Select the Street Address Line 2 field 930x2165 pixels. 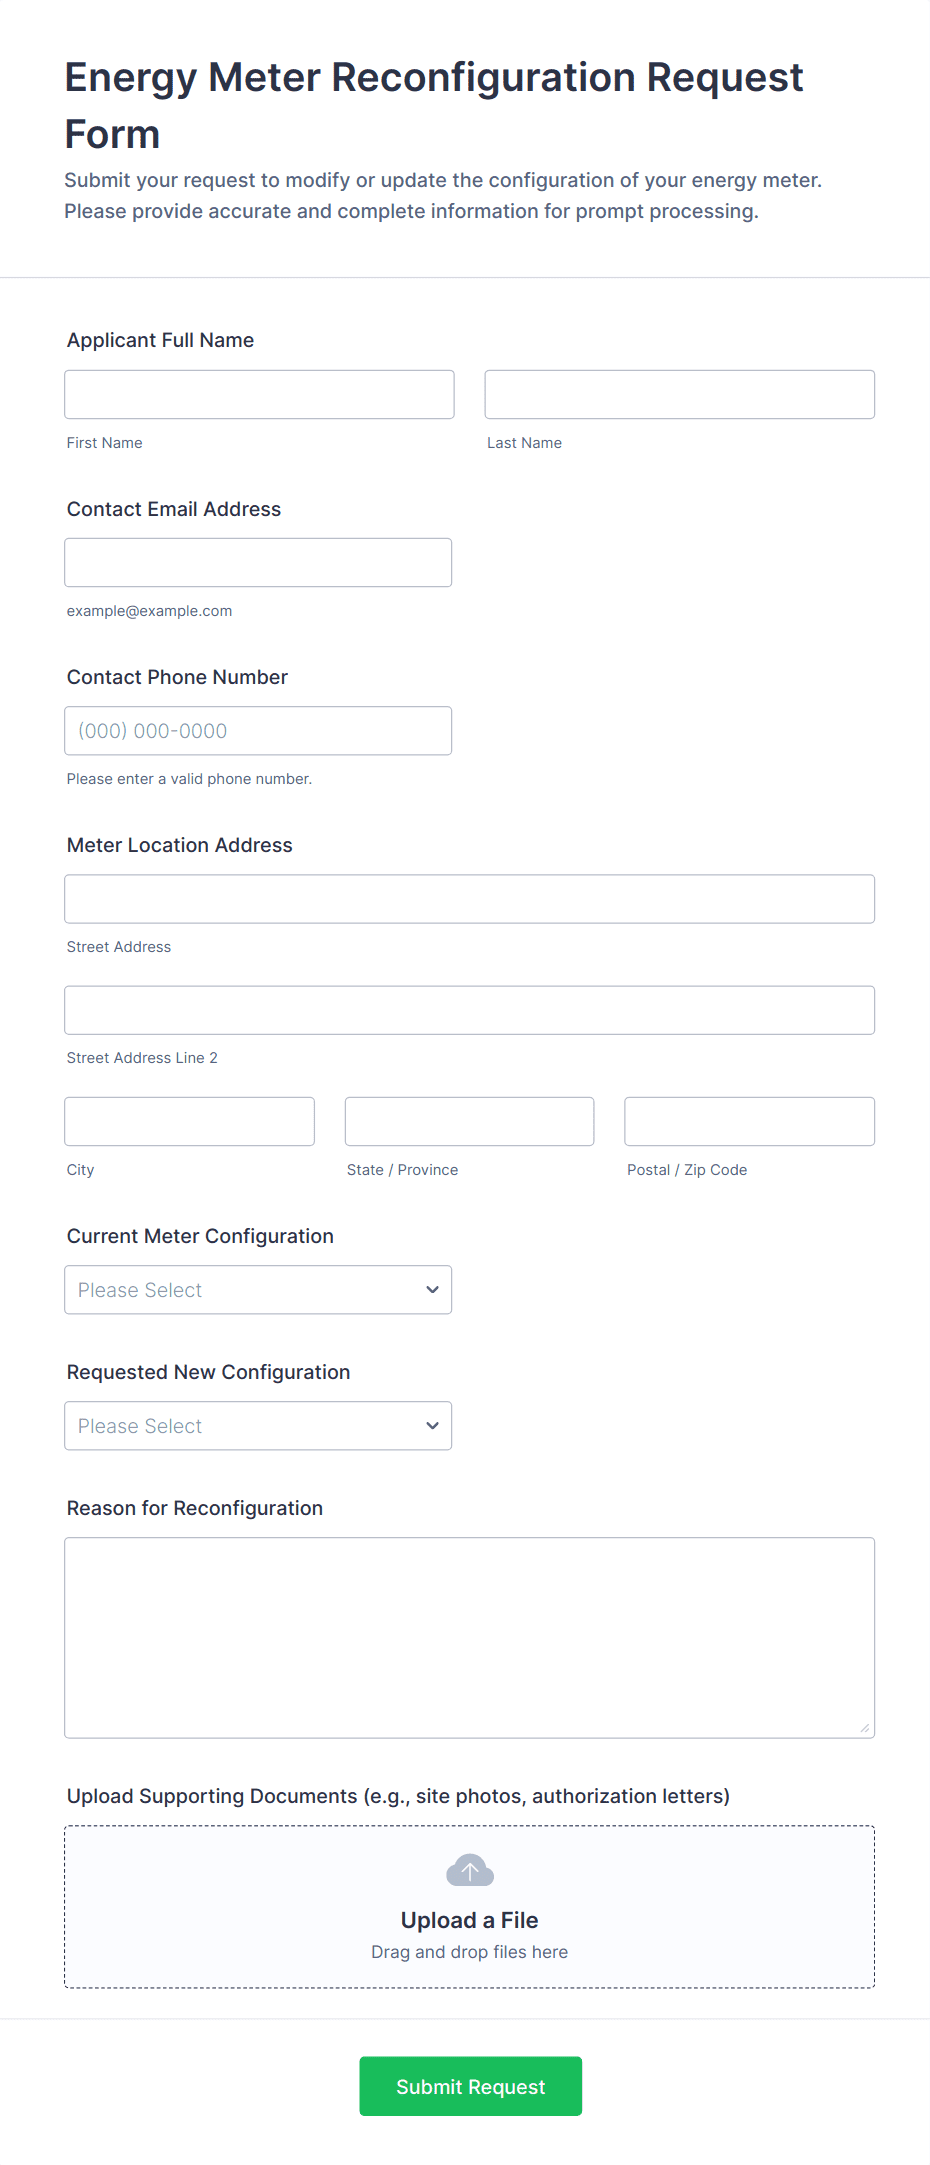point(469,1010)
